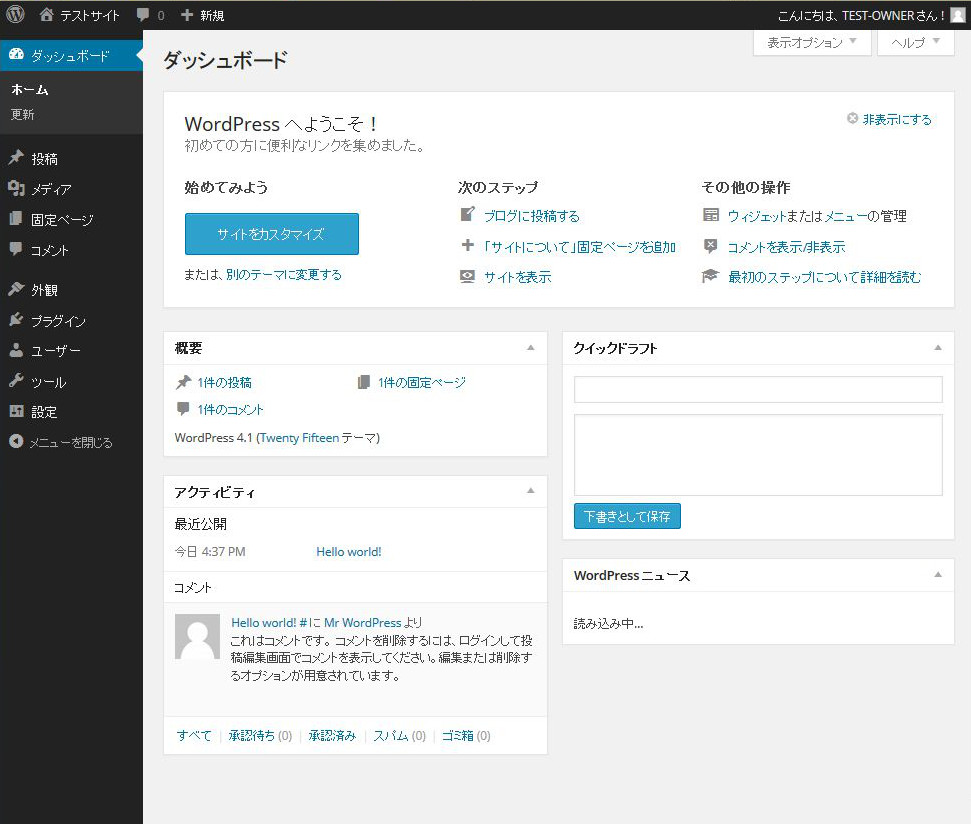This screenshot has width=971, height=824.
Task: Focus the Quick Draft title field
Action: click(x=758, y=389)
